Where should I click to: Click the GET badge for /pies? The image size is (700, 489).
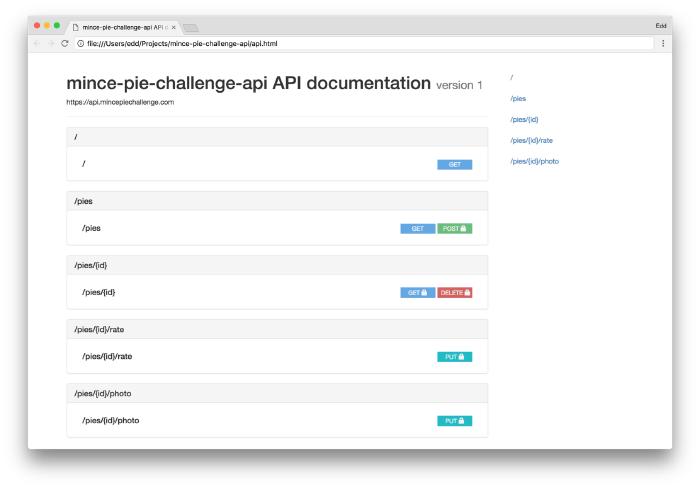point(417,229)
